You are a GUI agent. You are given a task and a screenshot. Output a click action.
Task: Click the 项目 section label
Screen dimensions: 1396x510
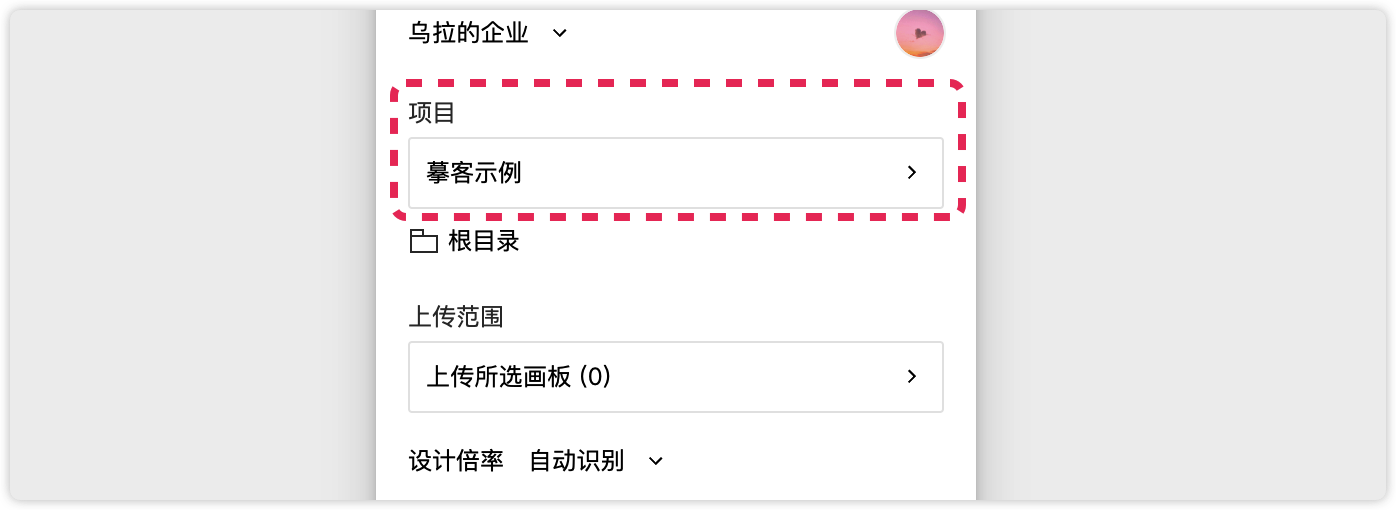coord(432,113)
